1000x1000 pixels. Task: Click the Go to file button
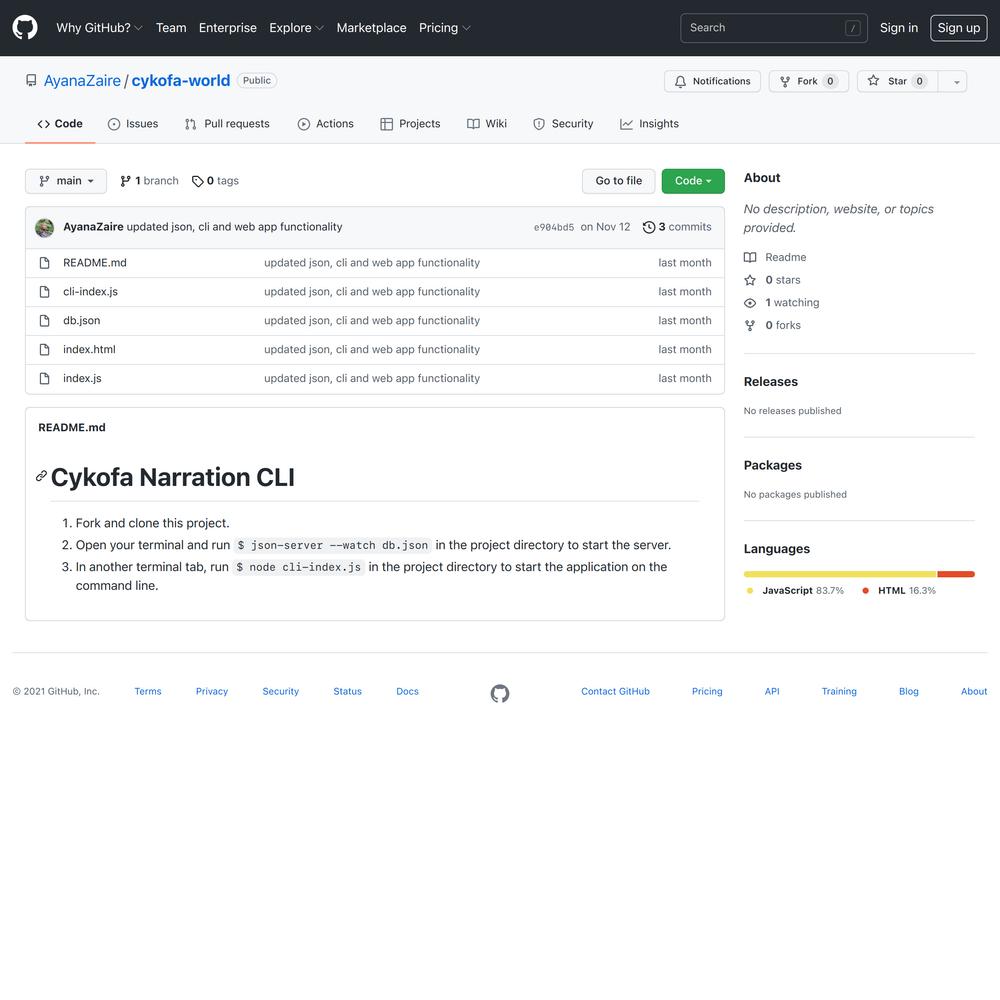618,181
